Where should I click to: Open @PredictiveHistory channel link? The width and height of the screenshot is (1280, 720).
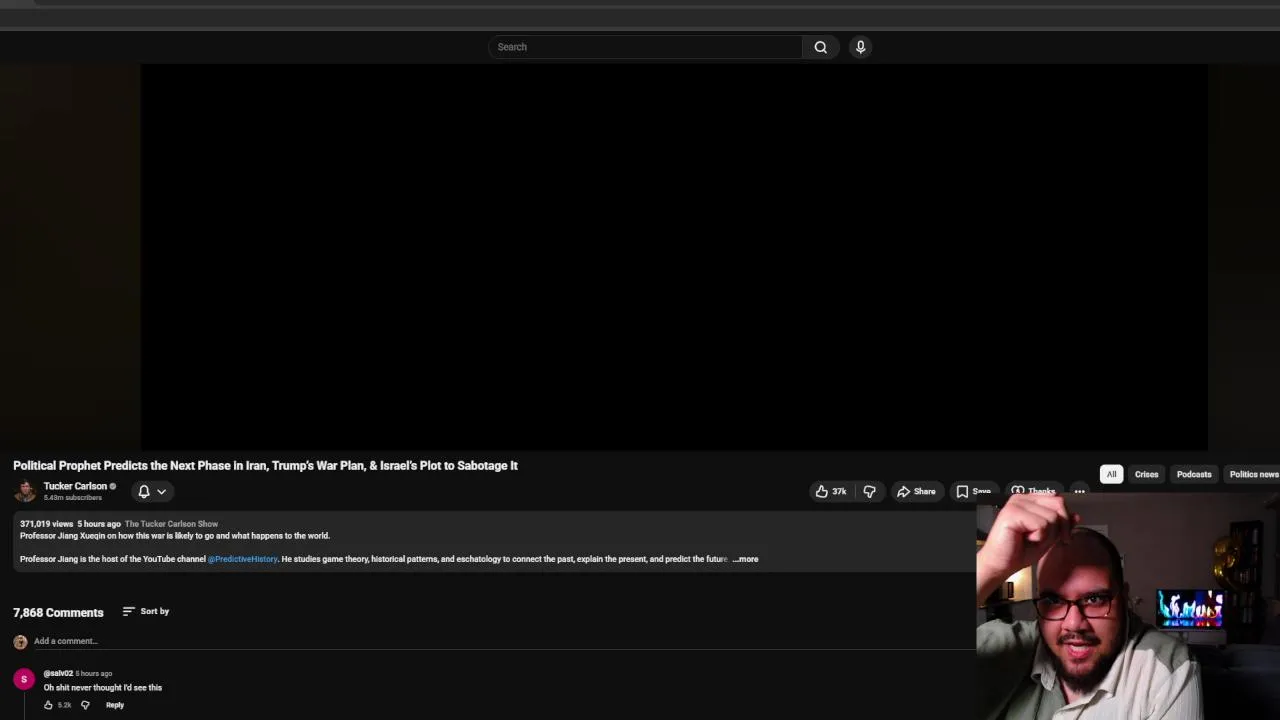point(242,559)
